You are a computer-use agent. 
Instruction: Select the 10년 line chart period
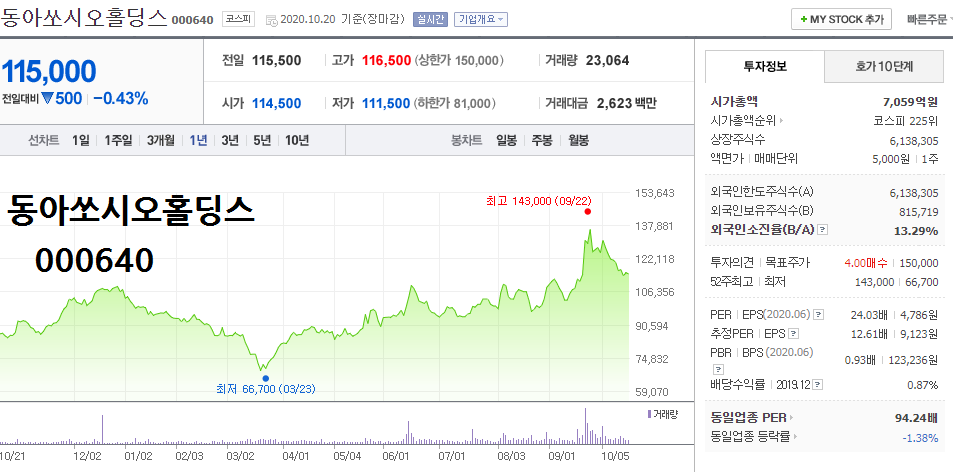(297, 140)
